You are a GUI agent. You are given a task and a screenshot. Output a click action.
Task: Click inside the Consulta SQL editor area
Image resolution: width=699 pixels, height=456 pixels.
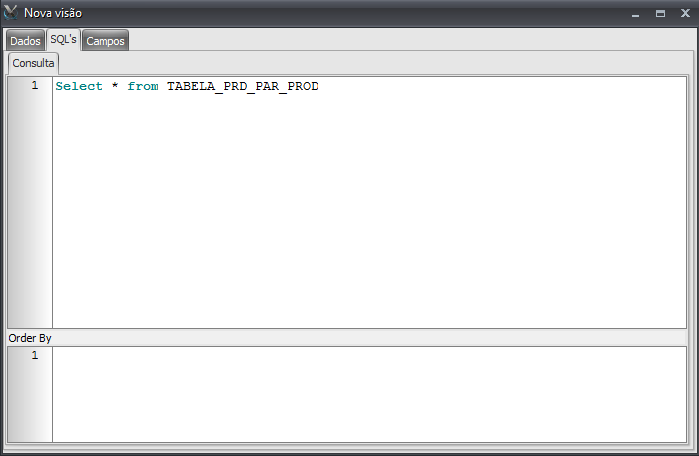click(x=369, y=202)
